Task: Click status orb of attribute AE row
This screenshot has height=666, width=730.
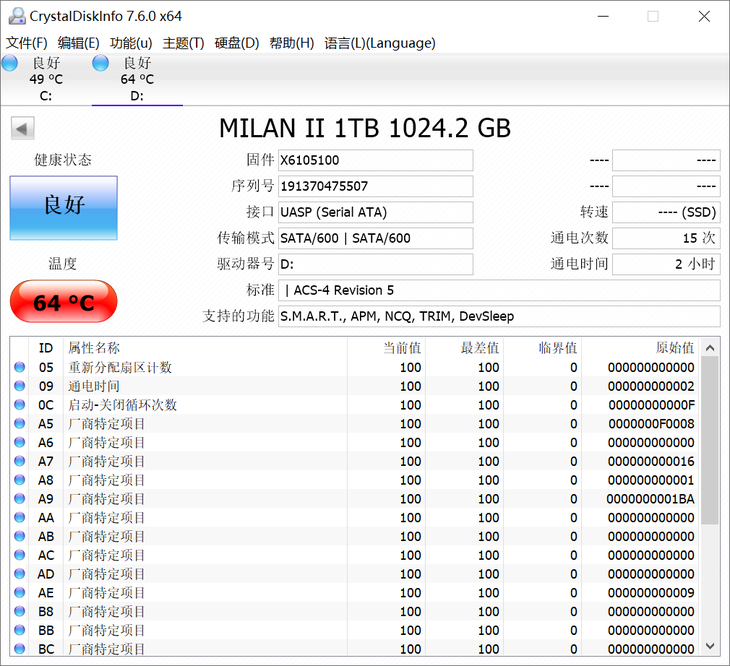Action: point(20,592)
